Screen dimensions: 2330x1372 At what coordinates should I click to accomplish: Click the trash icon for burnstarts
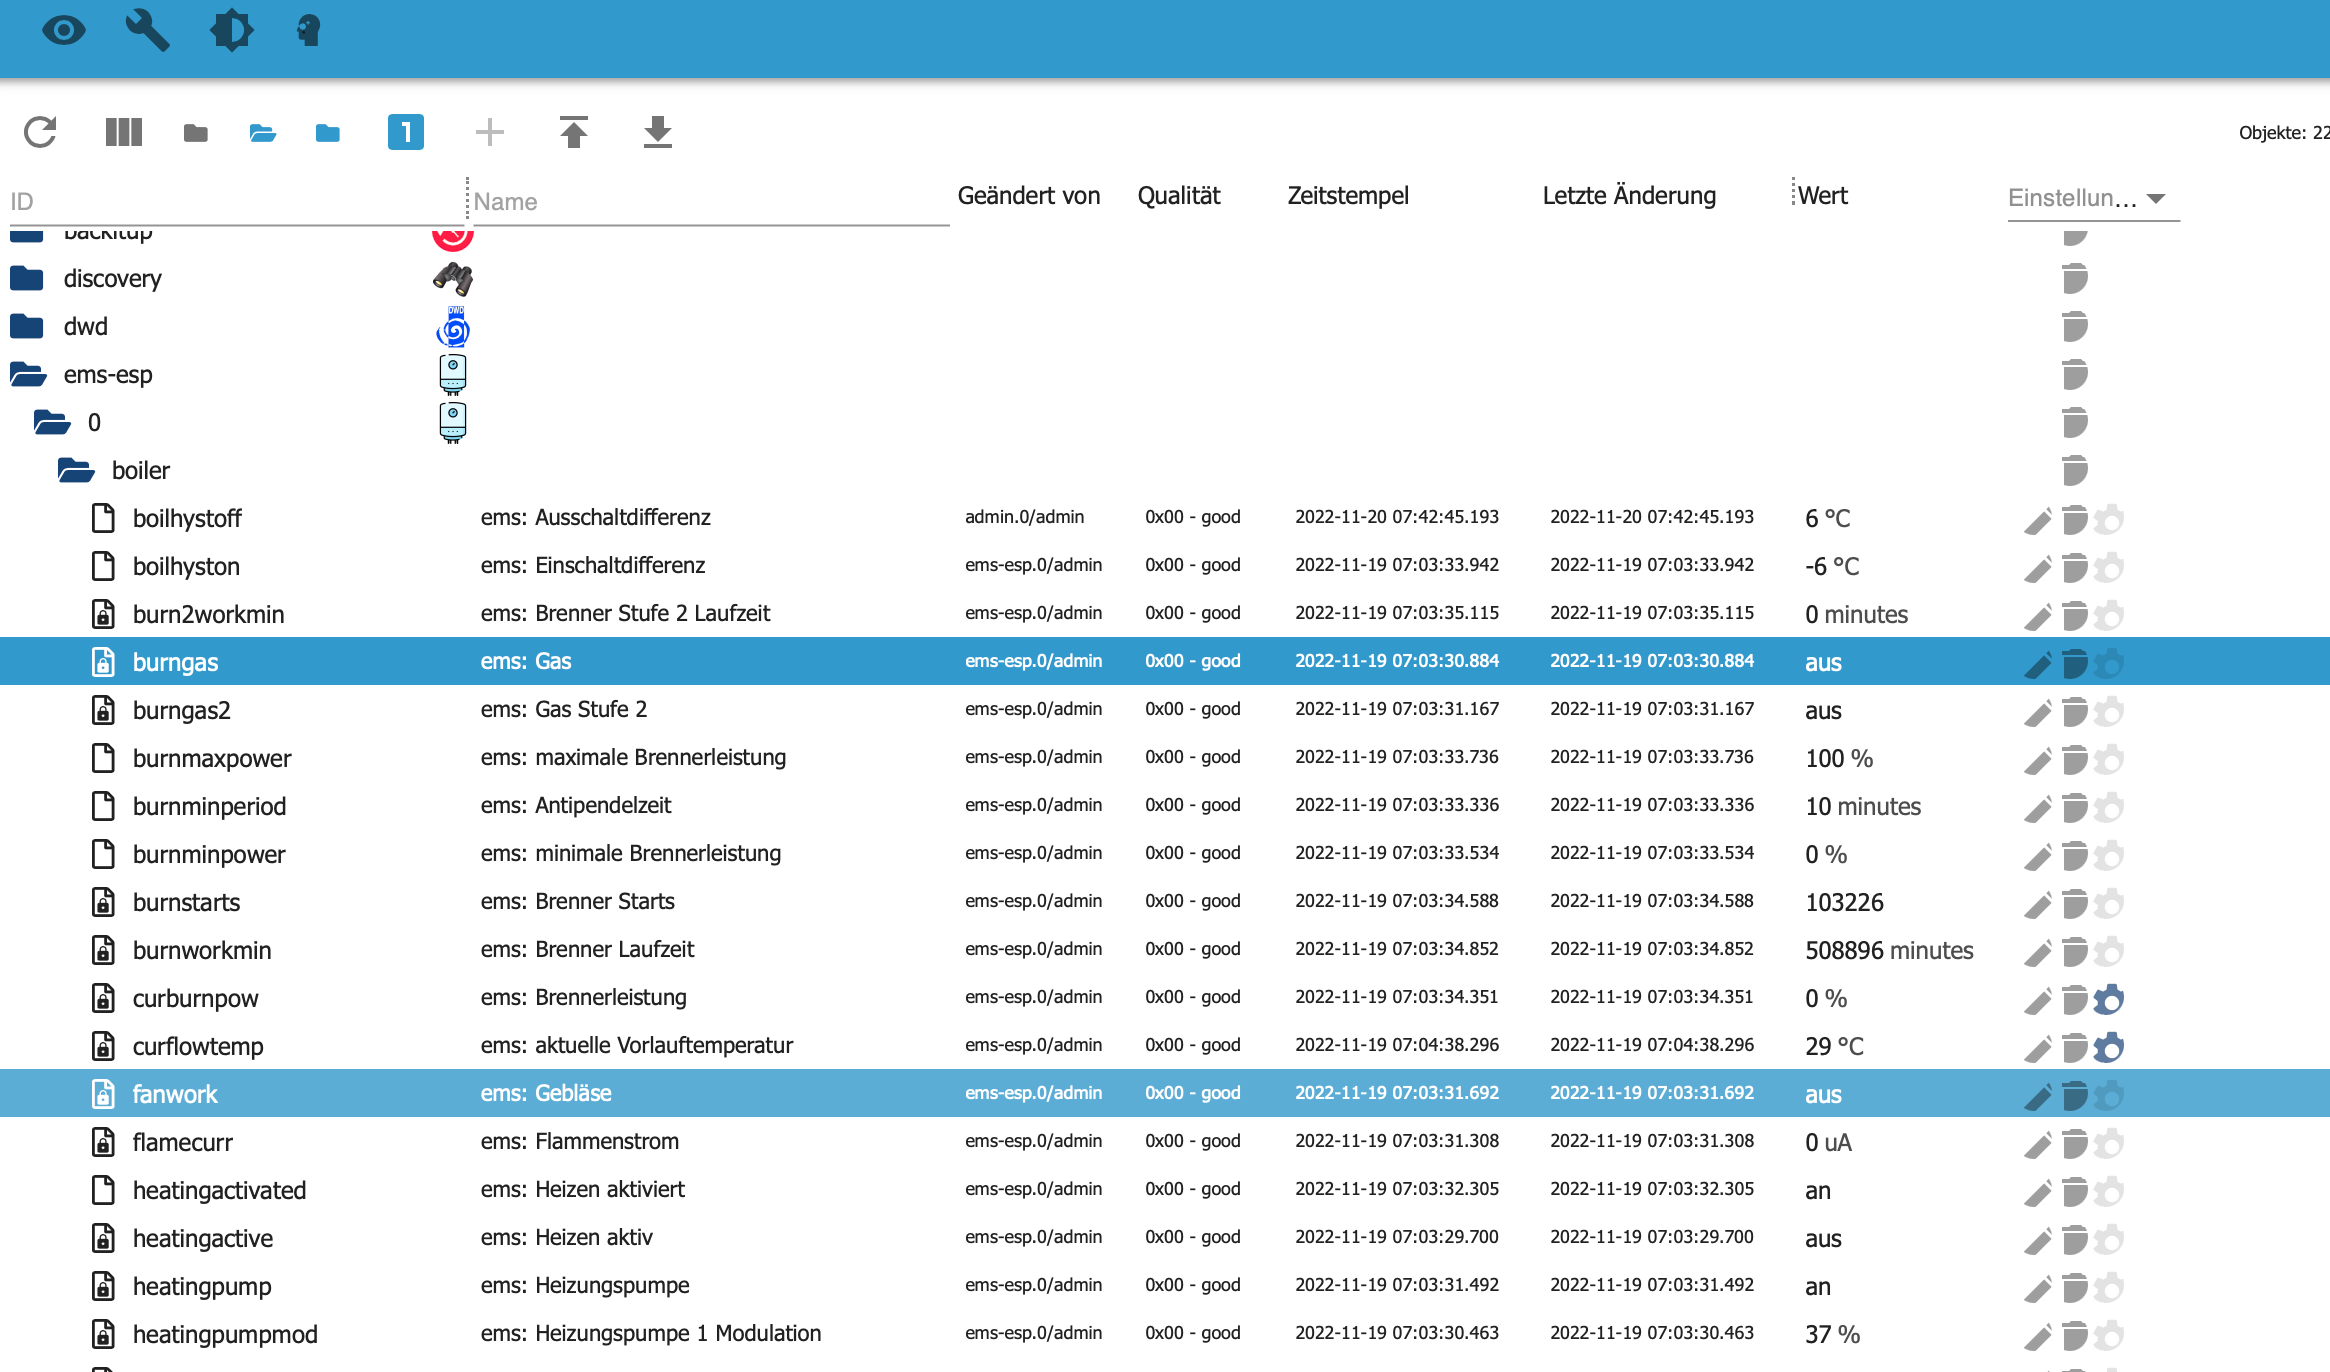tap(2075, 903)
